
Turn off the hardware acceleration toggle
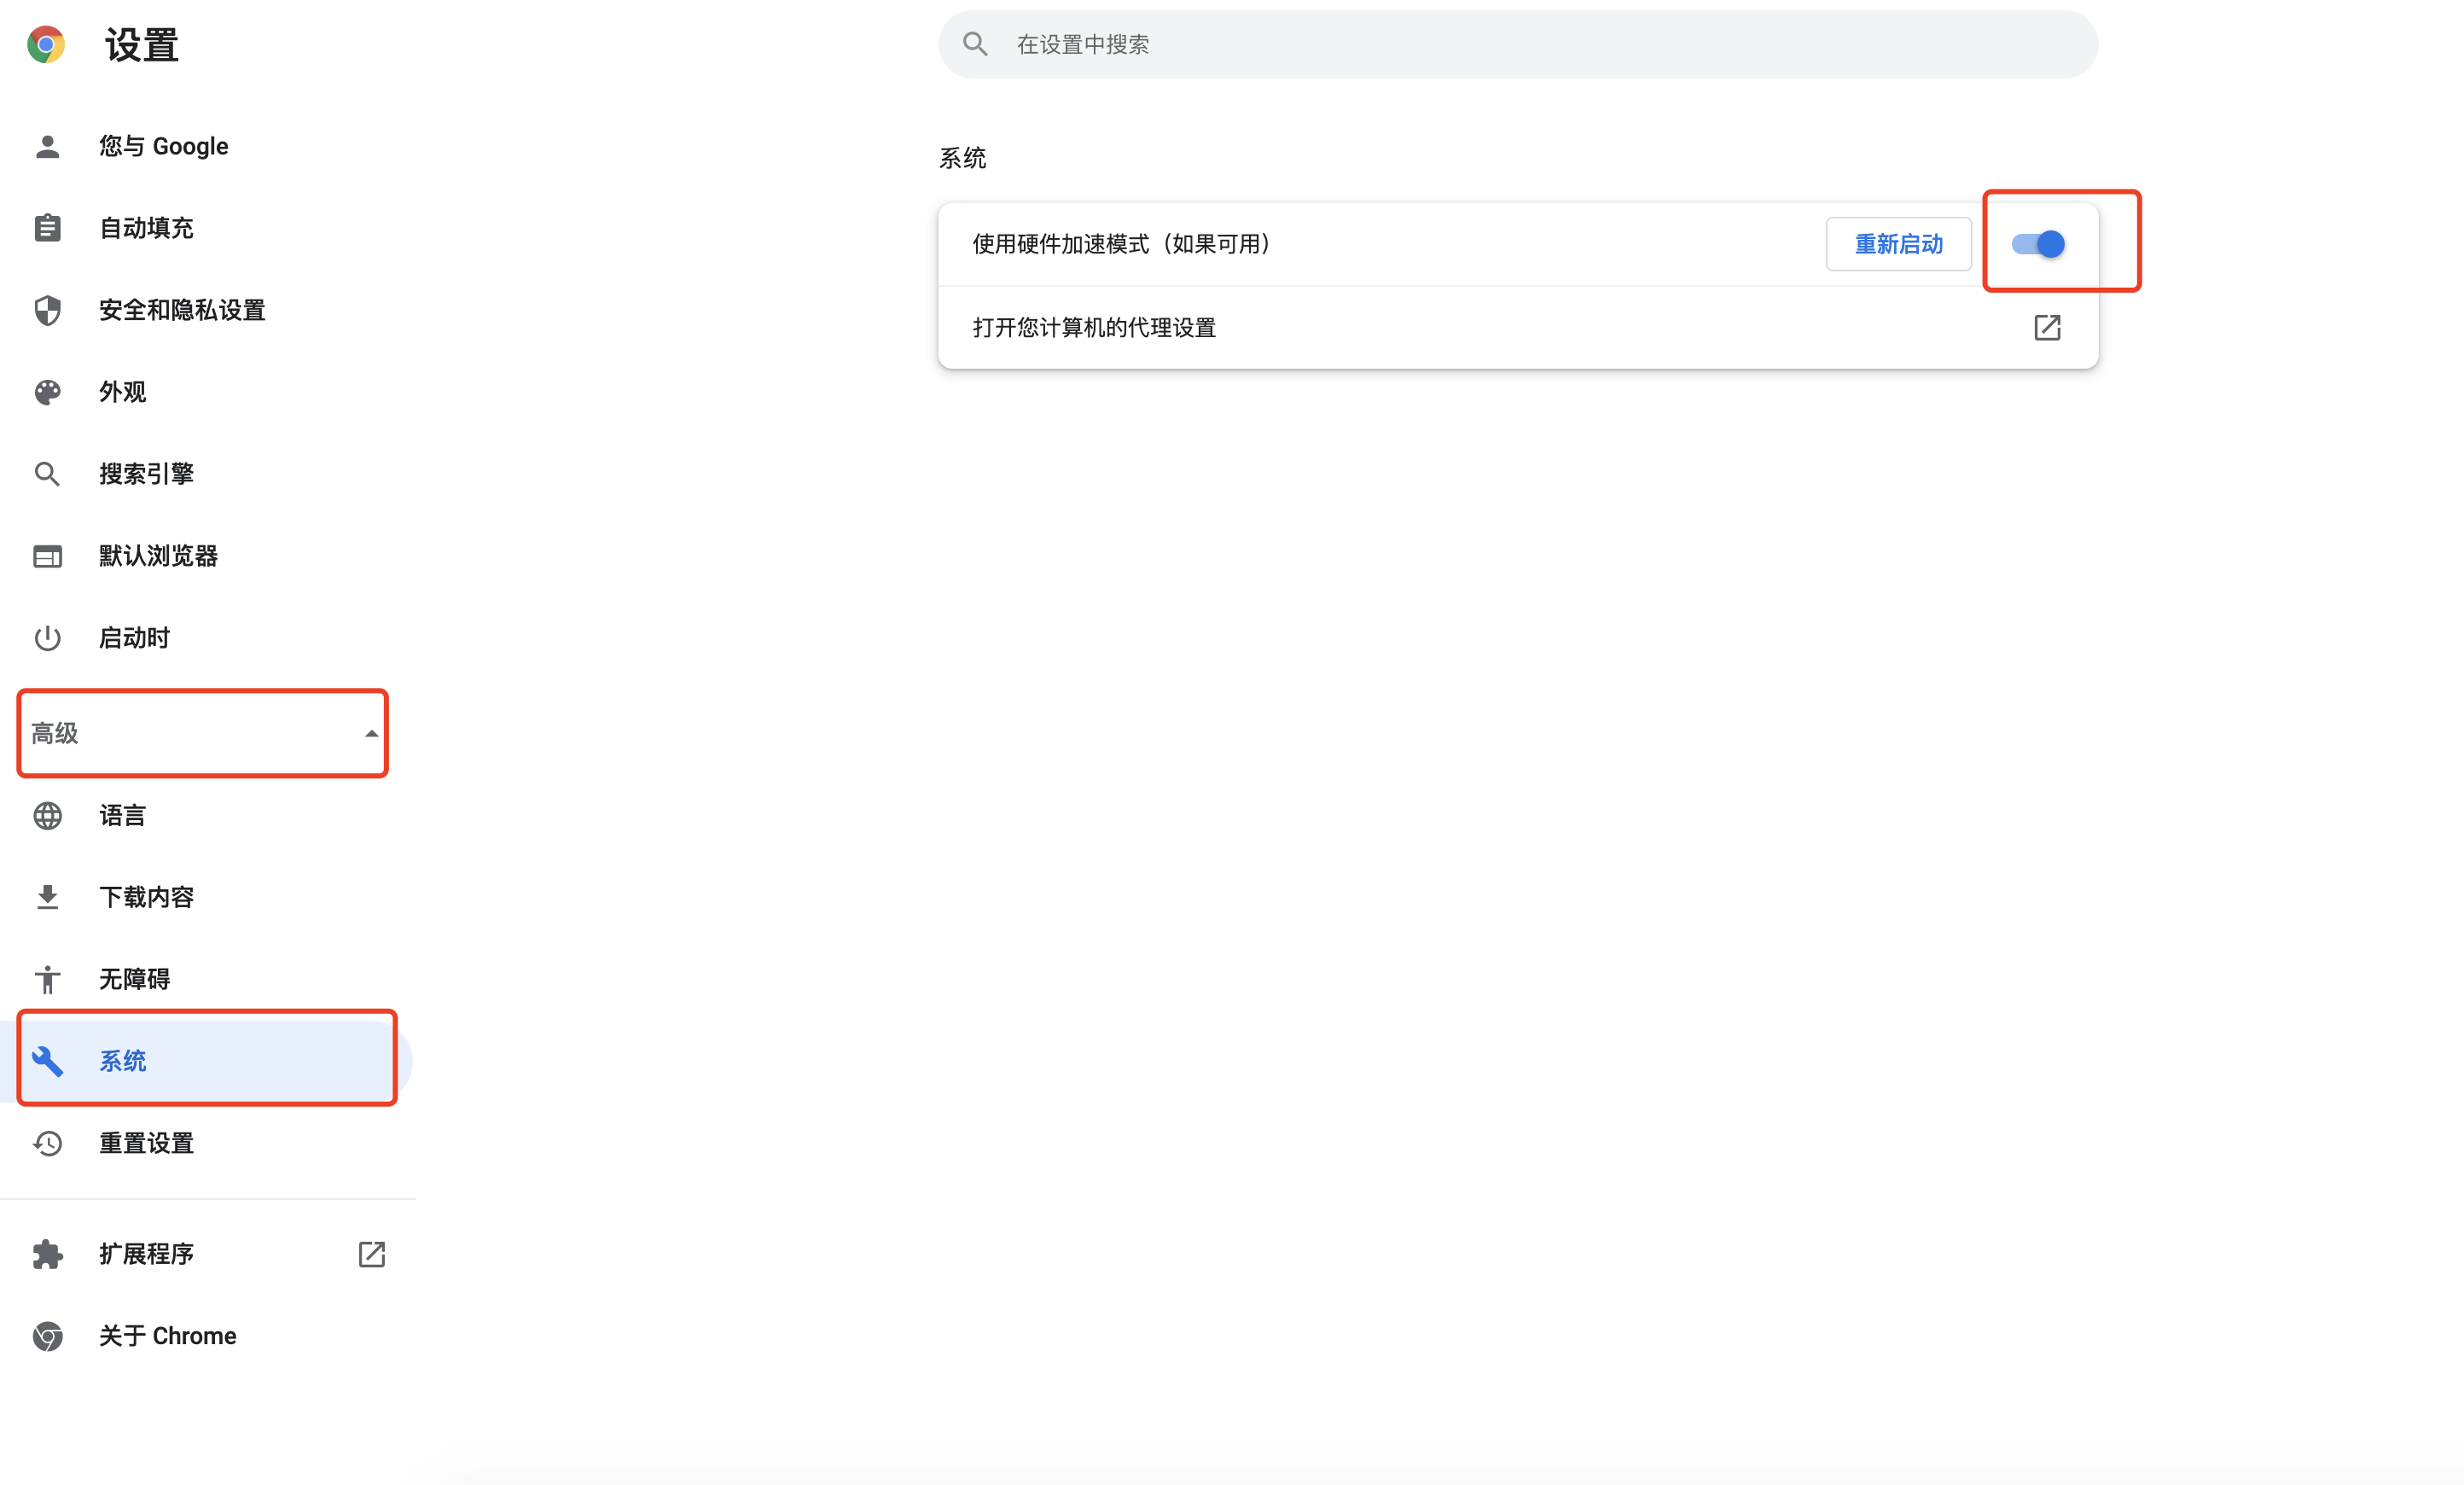[2038, 244]
